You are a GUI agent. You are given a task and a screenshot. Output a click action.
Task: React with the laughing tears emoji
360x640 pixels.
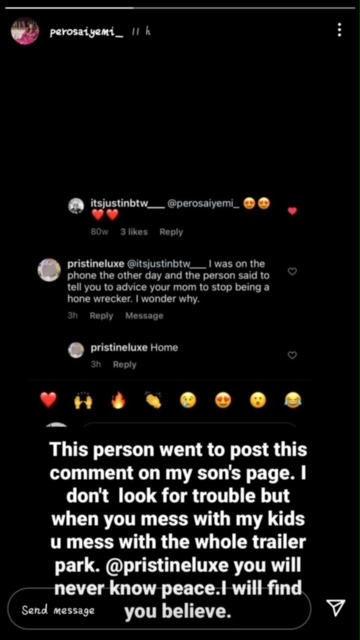(293, 400)
